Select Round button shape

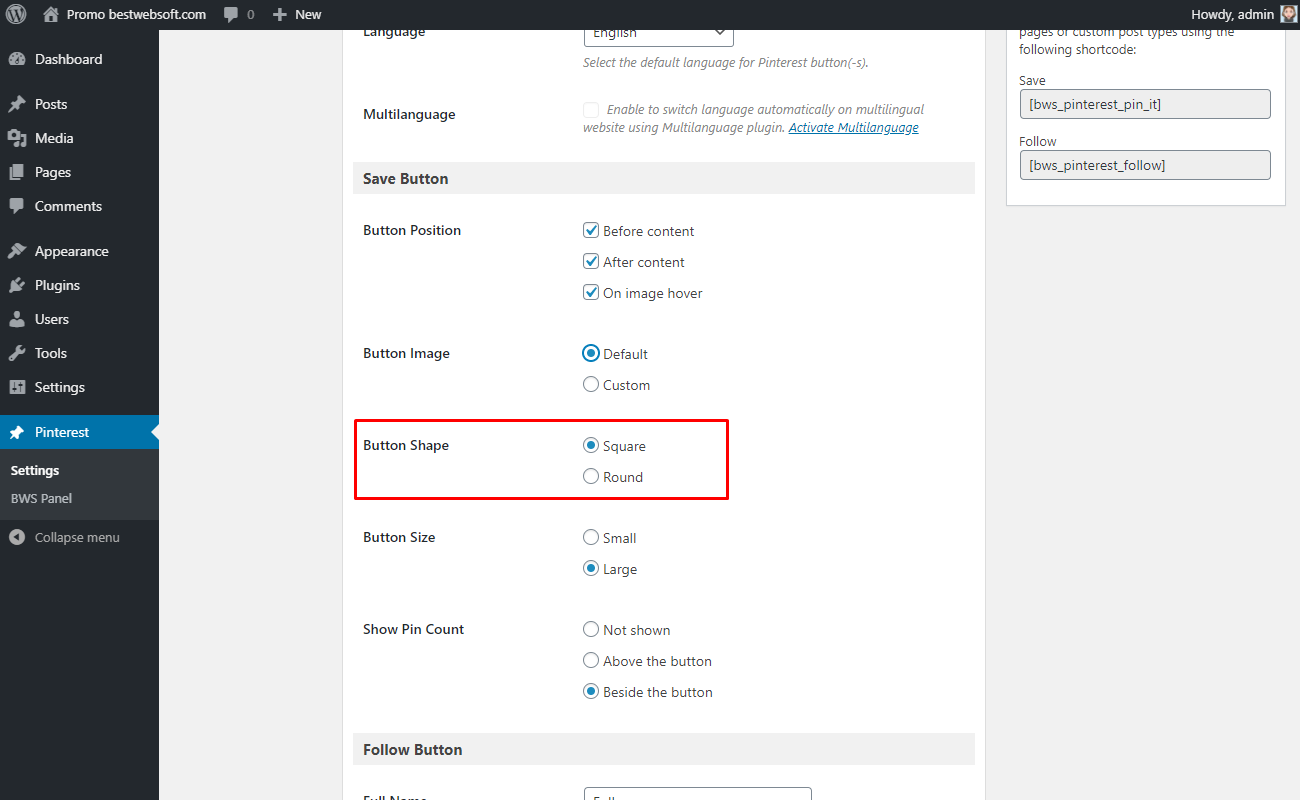591,476
